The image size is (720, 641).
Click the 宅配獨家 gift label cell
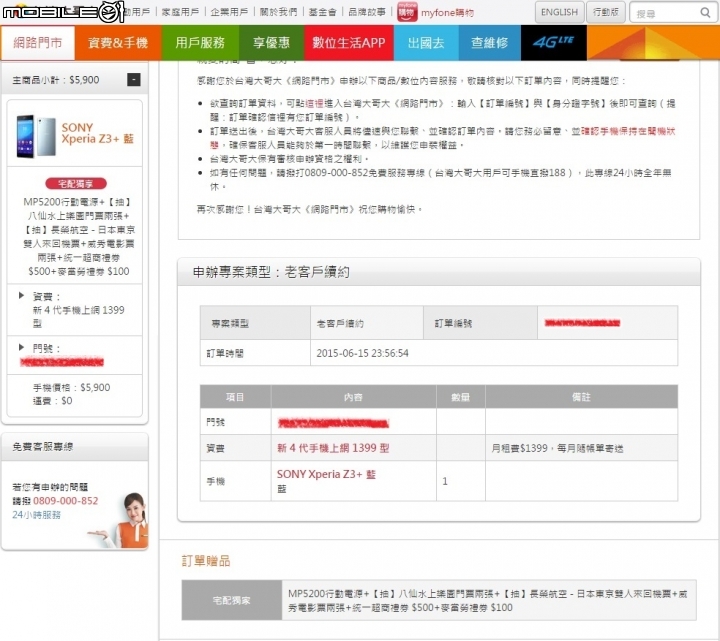click(x=232, y=600)
